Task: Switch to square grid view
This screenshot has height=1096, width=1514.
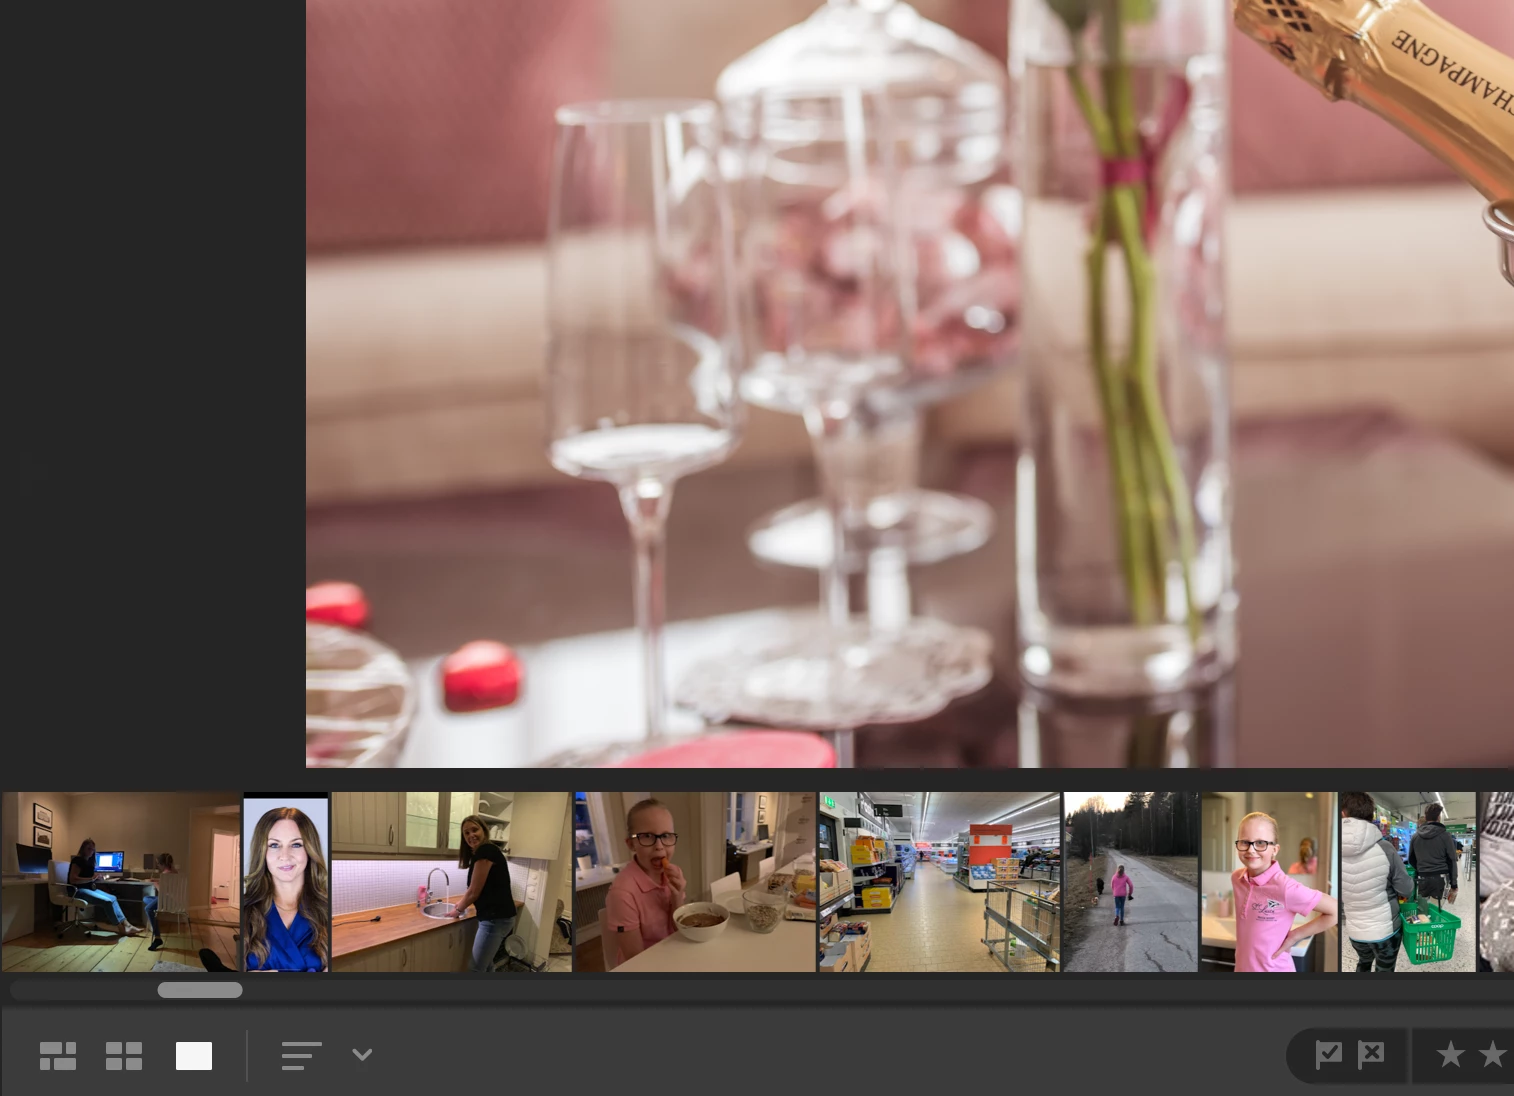Action: point(124,1056)
